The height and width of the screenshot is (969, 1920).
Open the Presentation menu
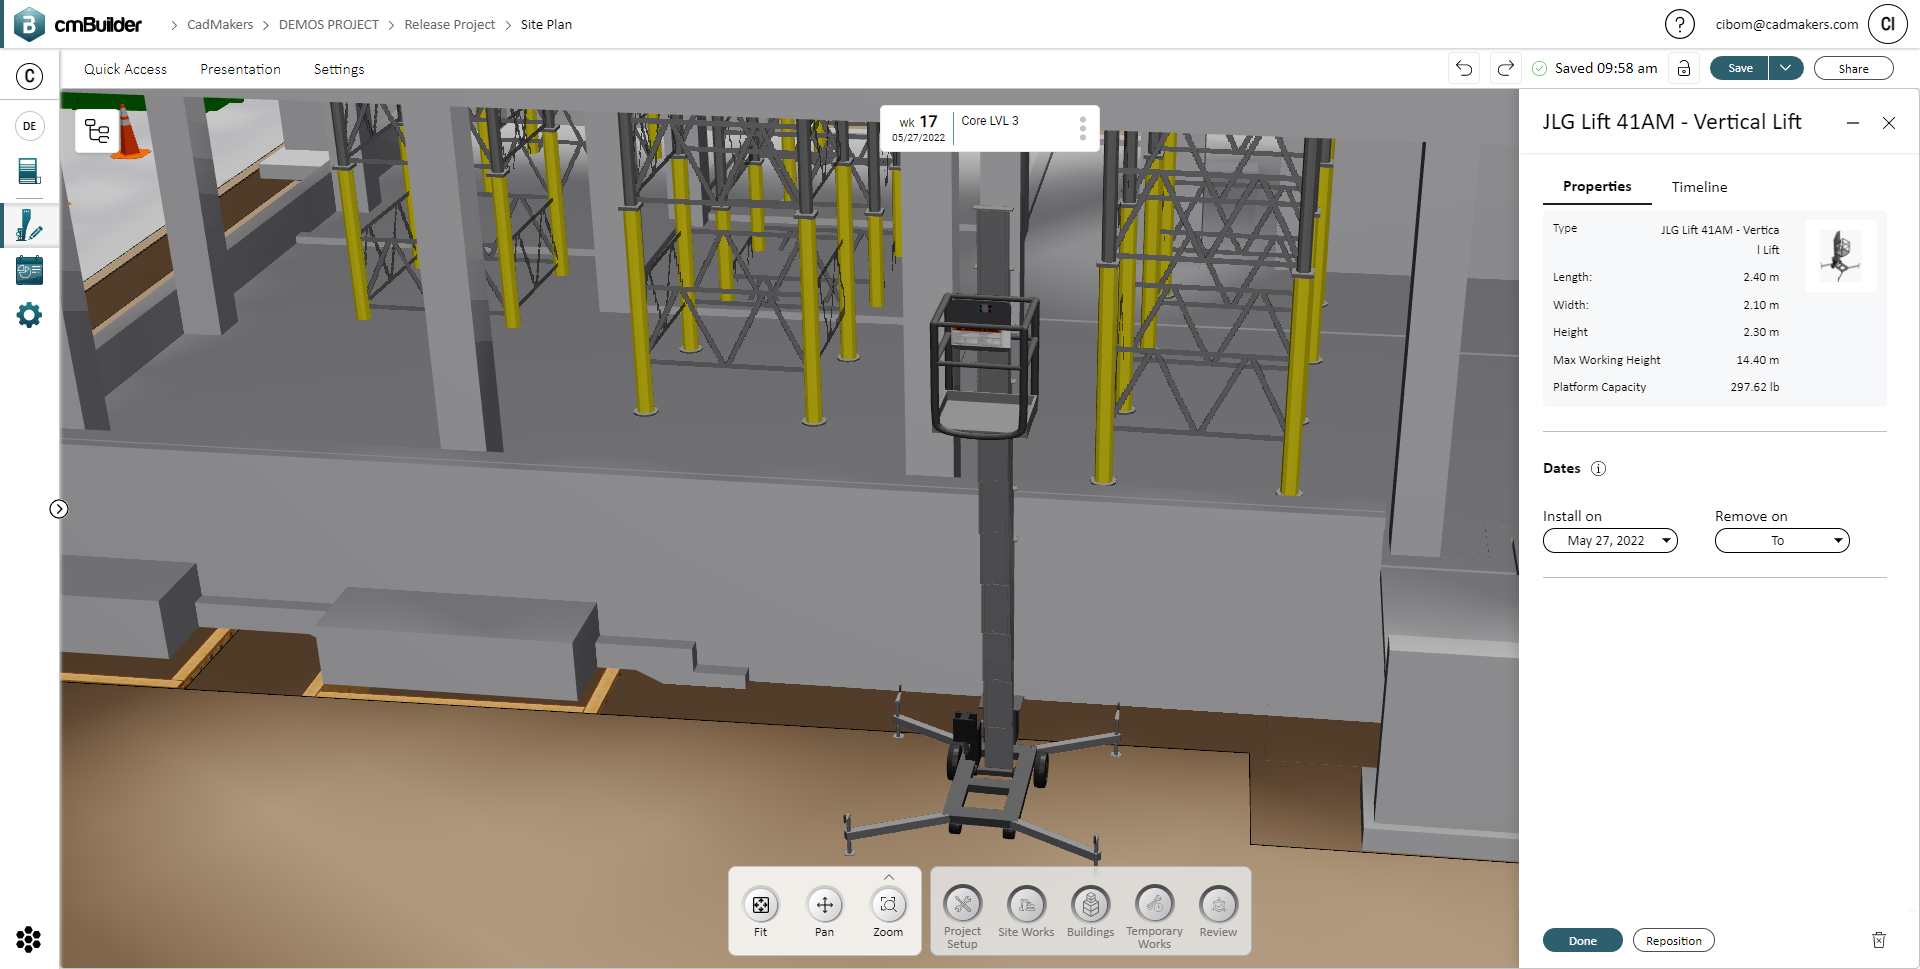click(240, 69)
